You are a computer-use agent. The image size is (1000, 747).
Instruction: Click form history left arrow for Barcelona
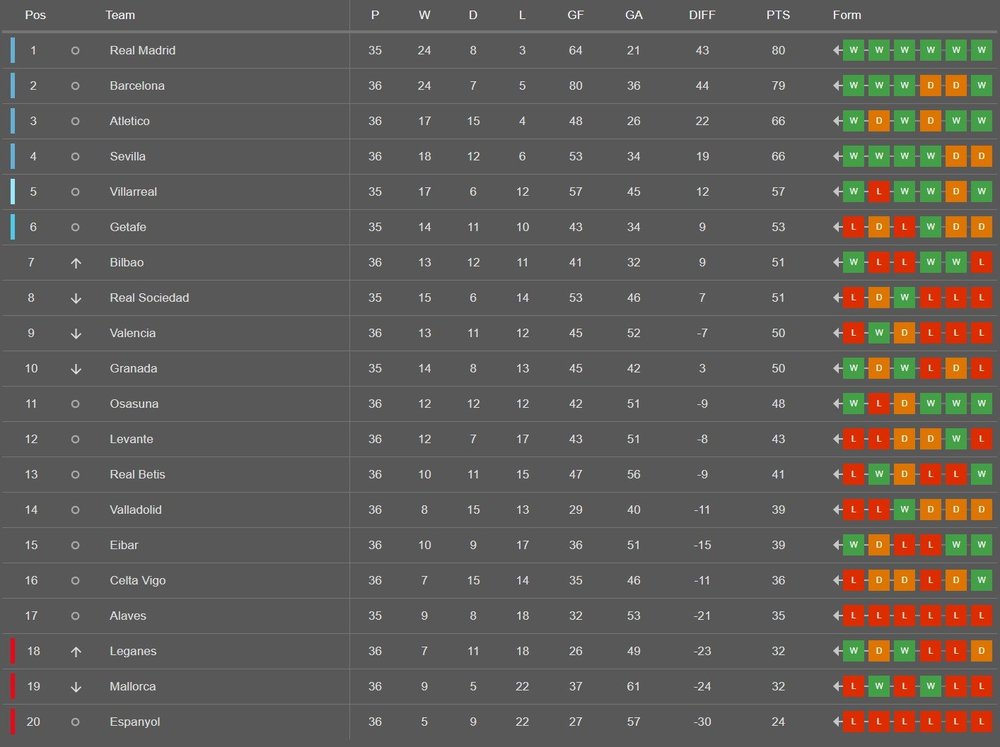[x=837, y=85]
